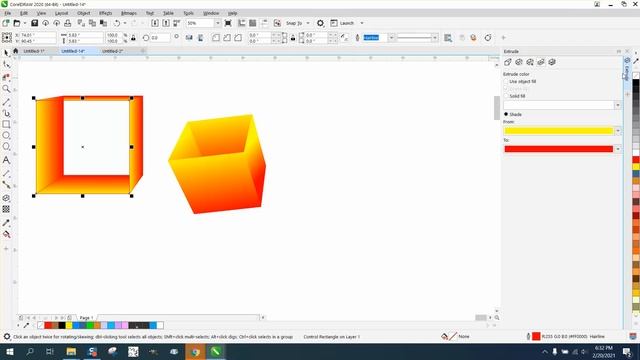Open Chrome from the Windows taskbar
This screenshot has width=640, height=360.
pos(195,351)
